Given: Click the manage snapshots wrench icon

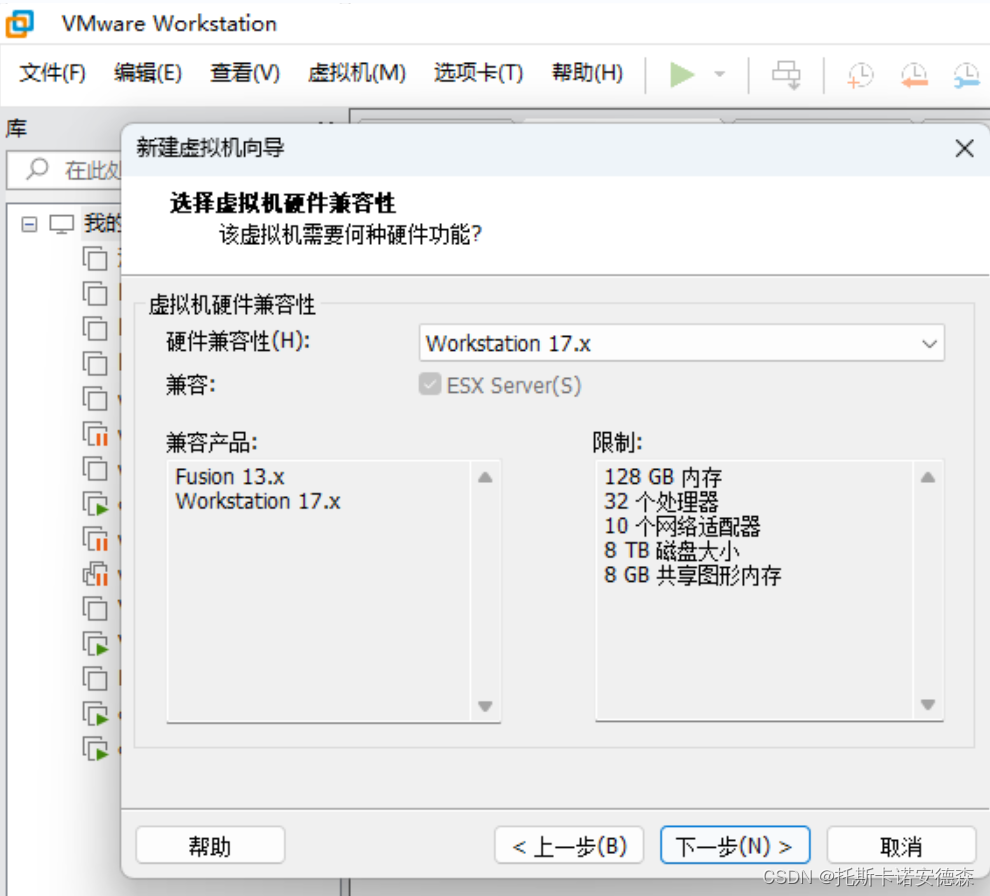Looking at the screenshot, I should (967, 75).
